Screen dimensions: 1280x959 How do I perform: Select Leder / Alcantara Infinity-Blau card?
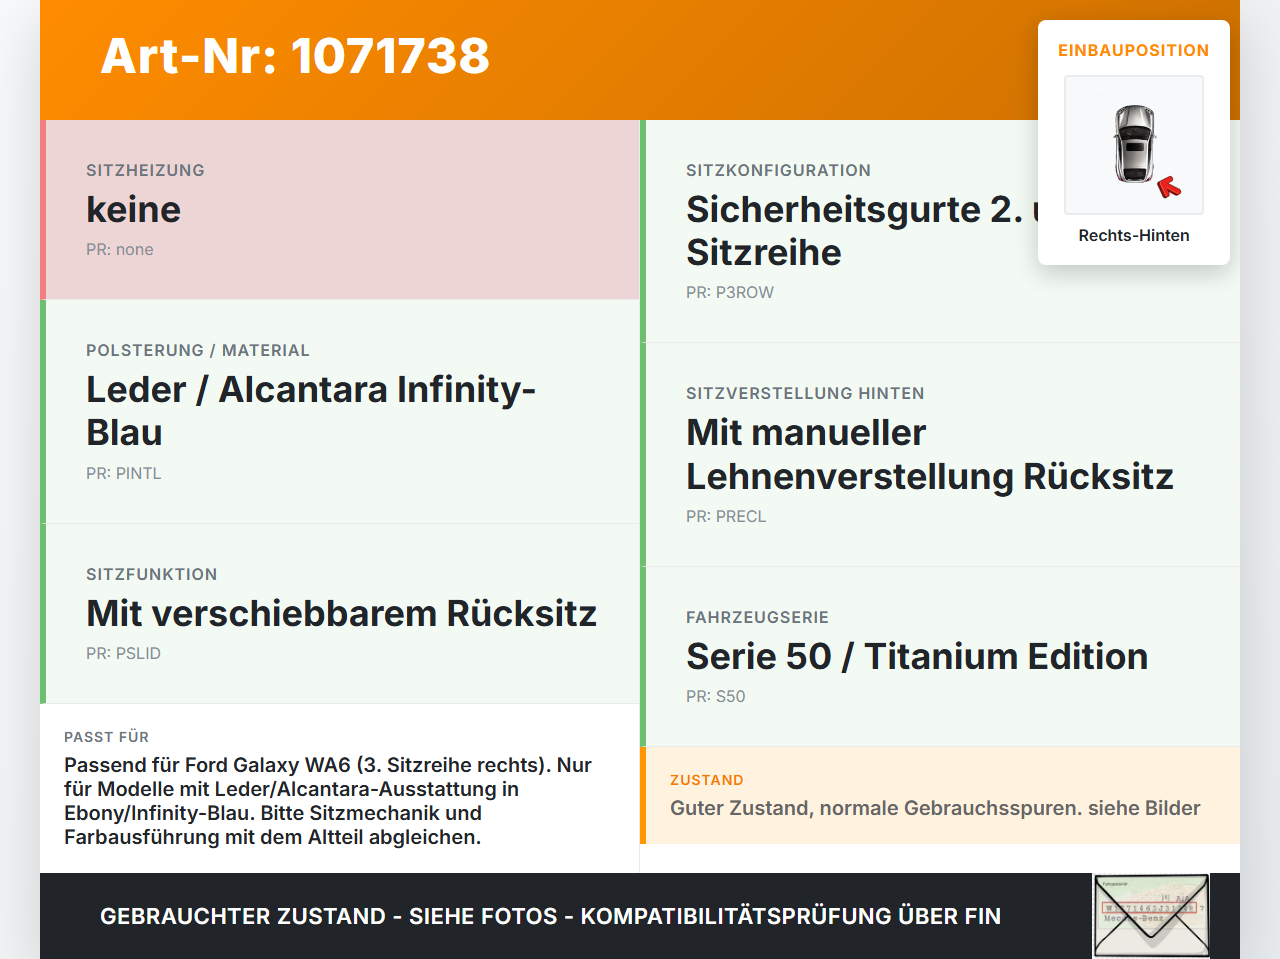340,412
